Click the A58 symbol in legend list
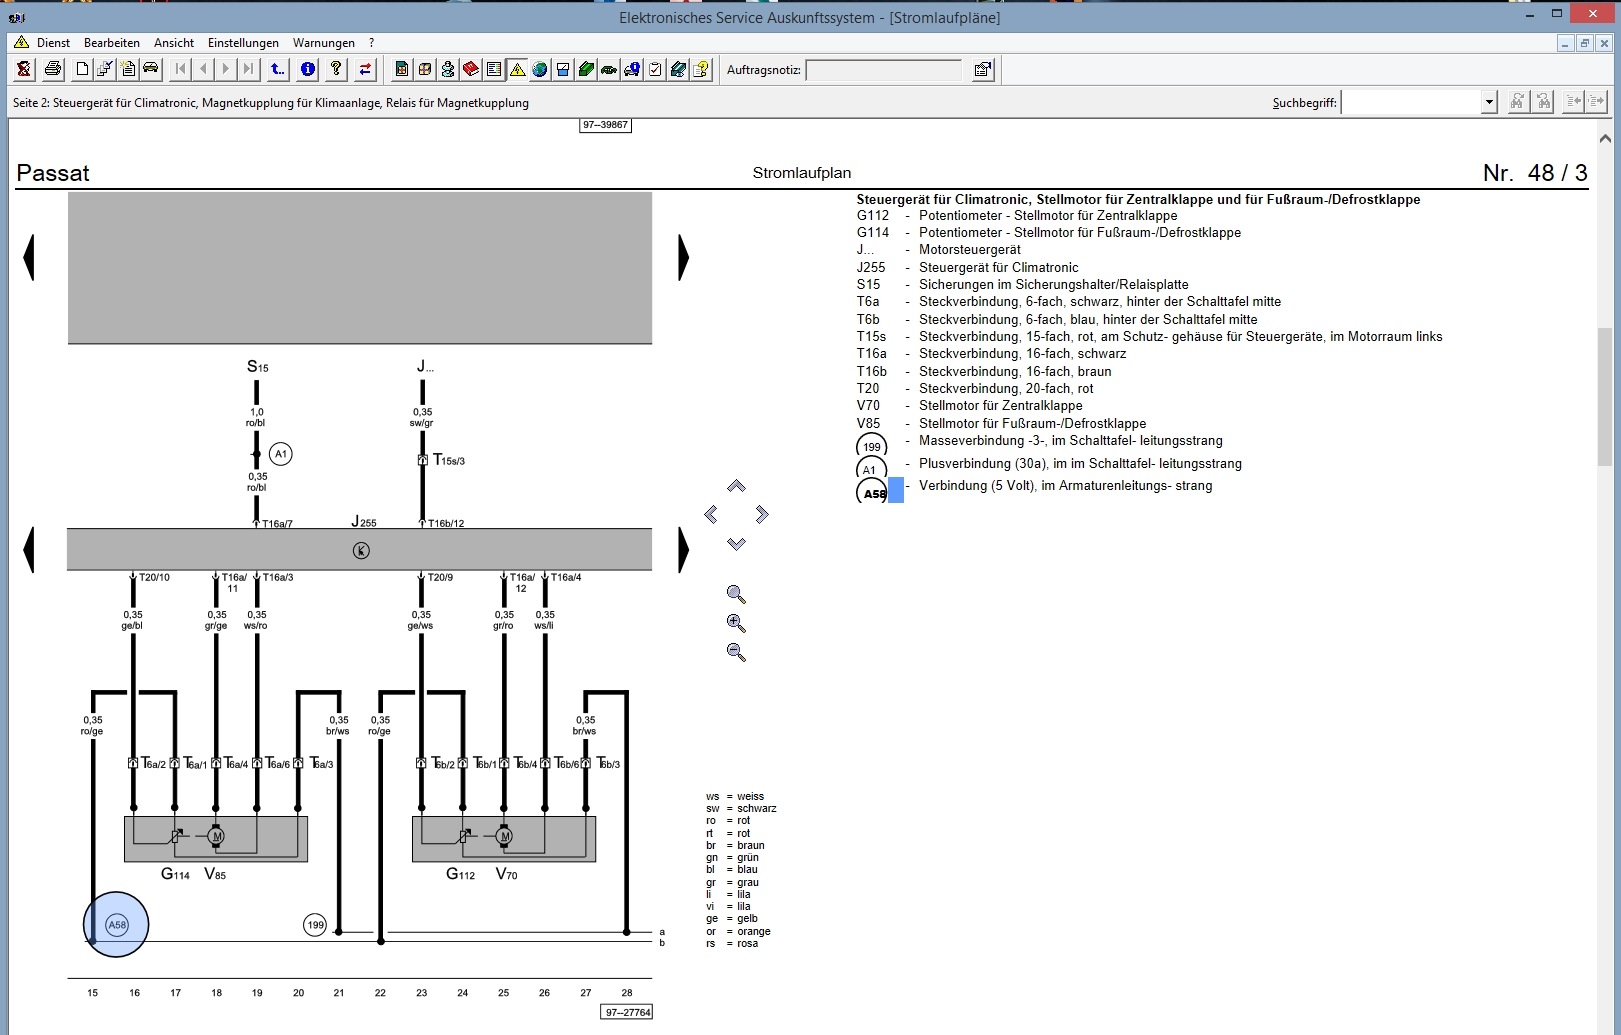Screen dimensions: 1621x1035 [x=873, y=493]
